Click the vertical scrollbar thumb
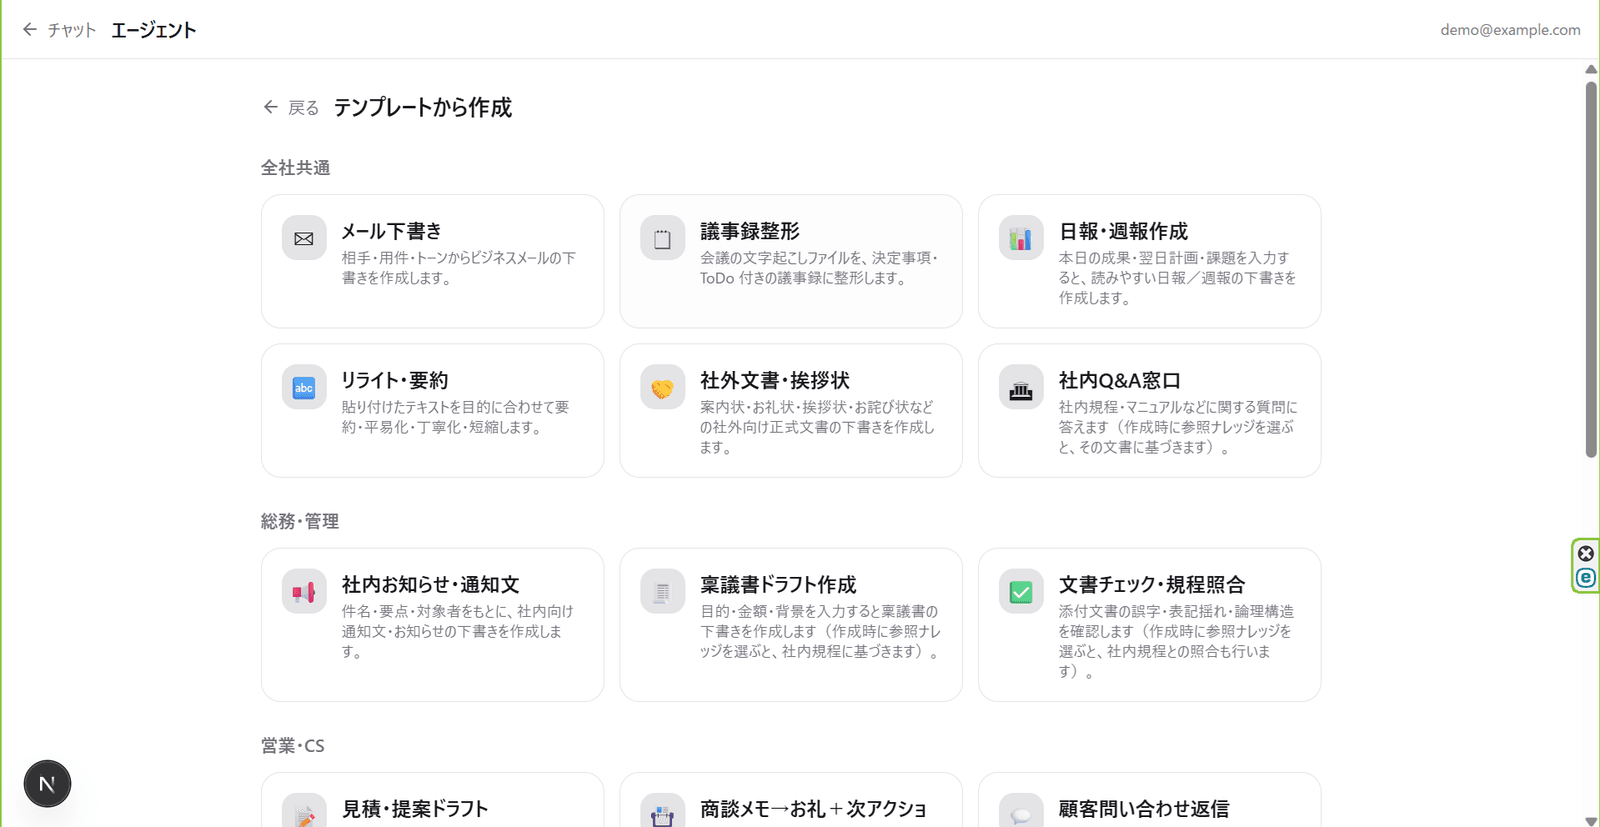 [1591, 270]
